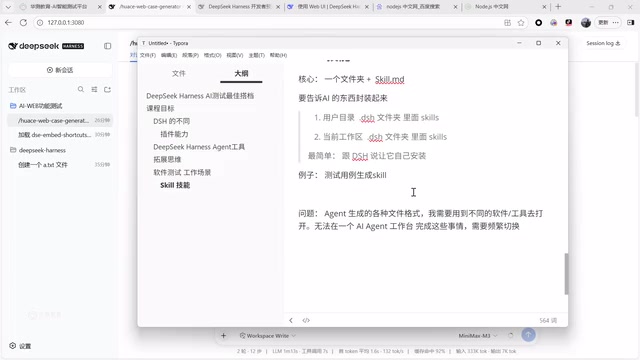Image resolution: width=640 pixels, height=360 pixels.
Task: Jump to DeepSeek Harness Agent工具 heading
Action: (x=199, y=147)
